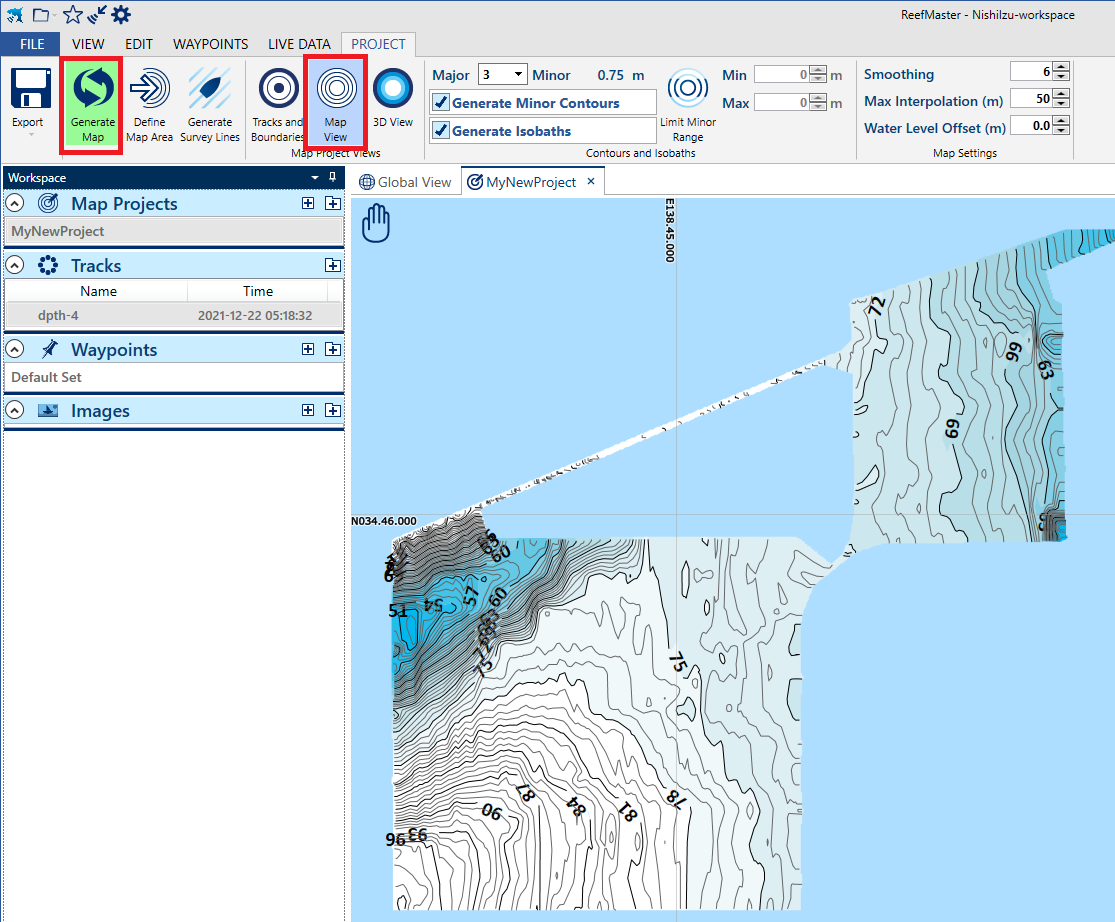Switch to the Global View tab
Screen dimensions: 1115x922
(406, 182)
